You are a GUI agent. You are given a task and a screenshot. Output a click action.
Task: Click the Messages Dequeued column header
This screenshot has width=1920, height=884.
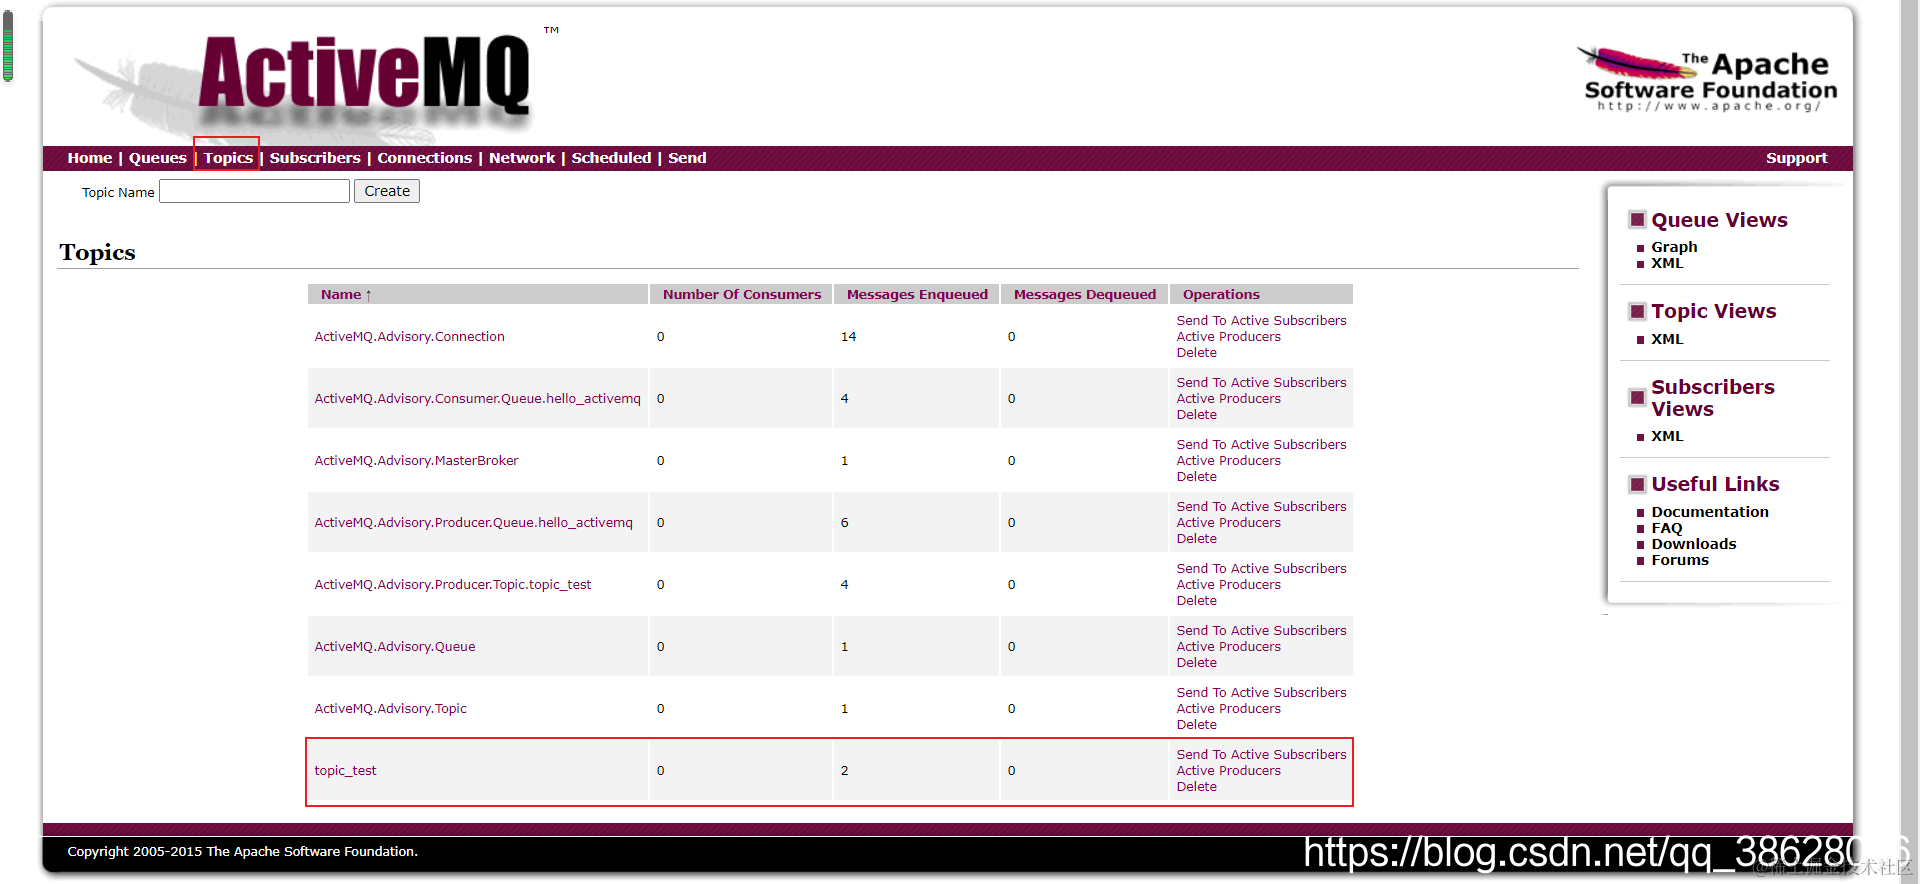1084,294
